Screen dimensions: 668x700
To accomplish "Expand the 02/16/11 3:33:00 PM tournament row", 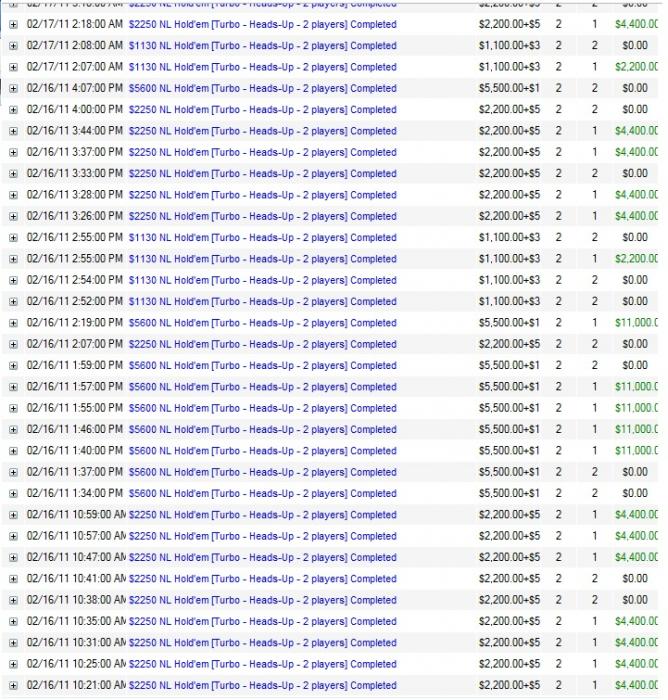I will [13, 174].
